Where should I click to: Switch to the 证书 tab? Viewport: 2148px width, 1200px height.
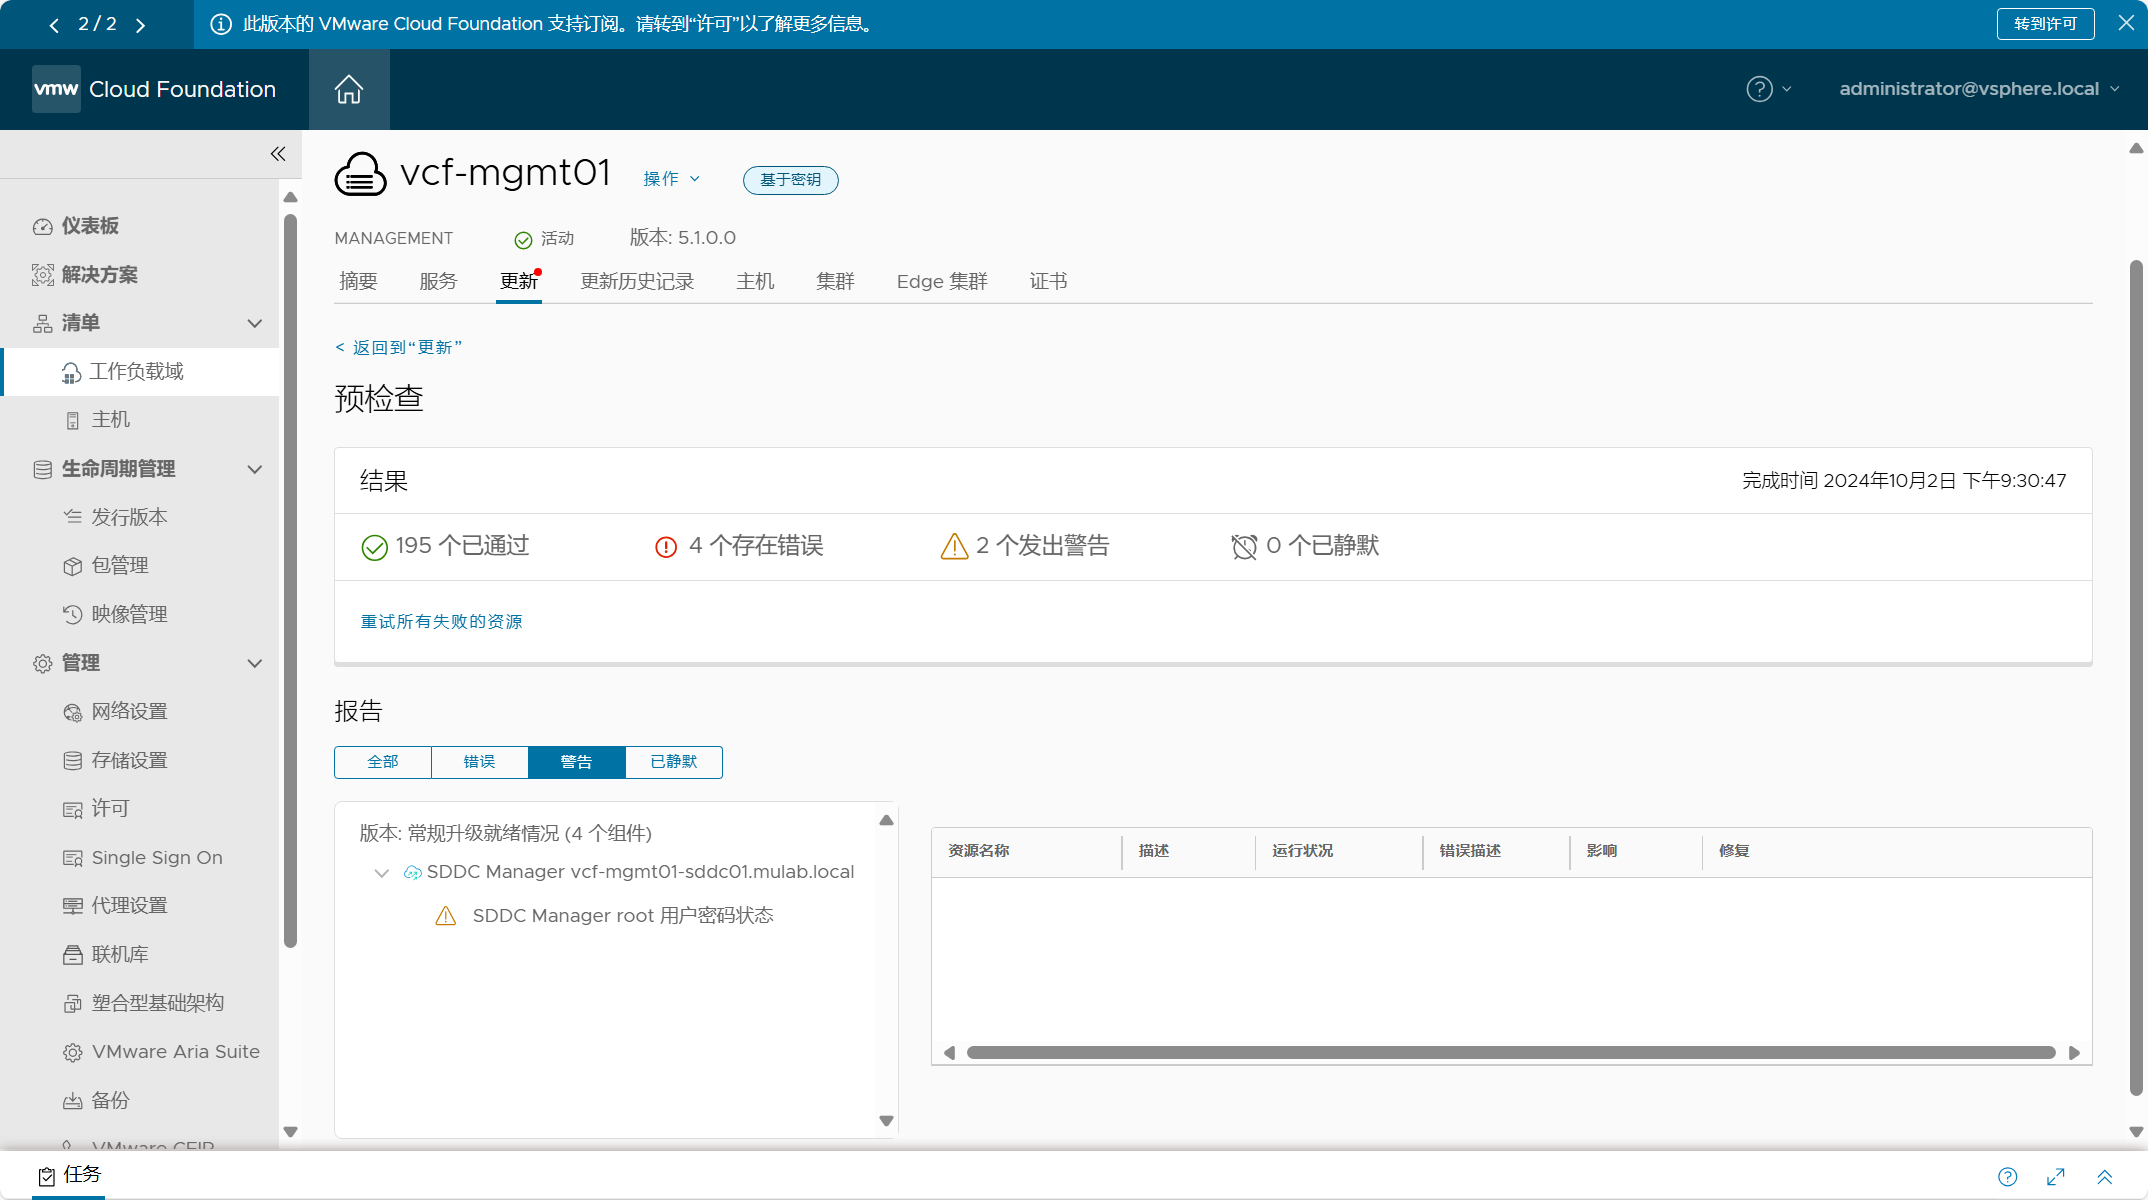(1048, 281)
